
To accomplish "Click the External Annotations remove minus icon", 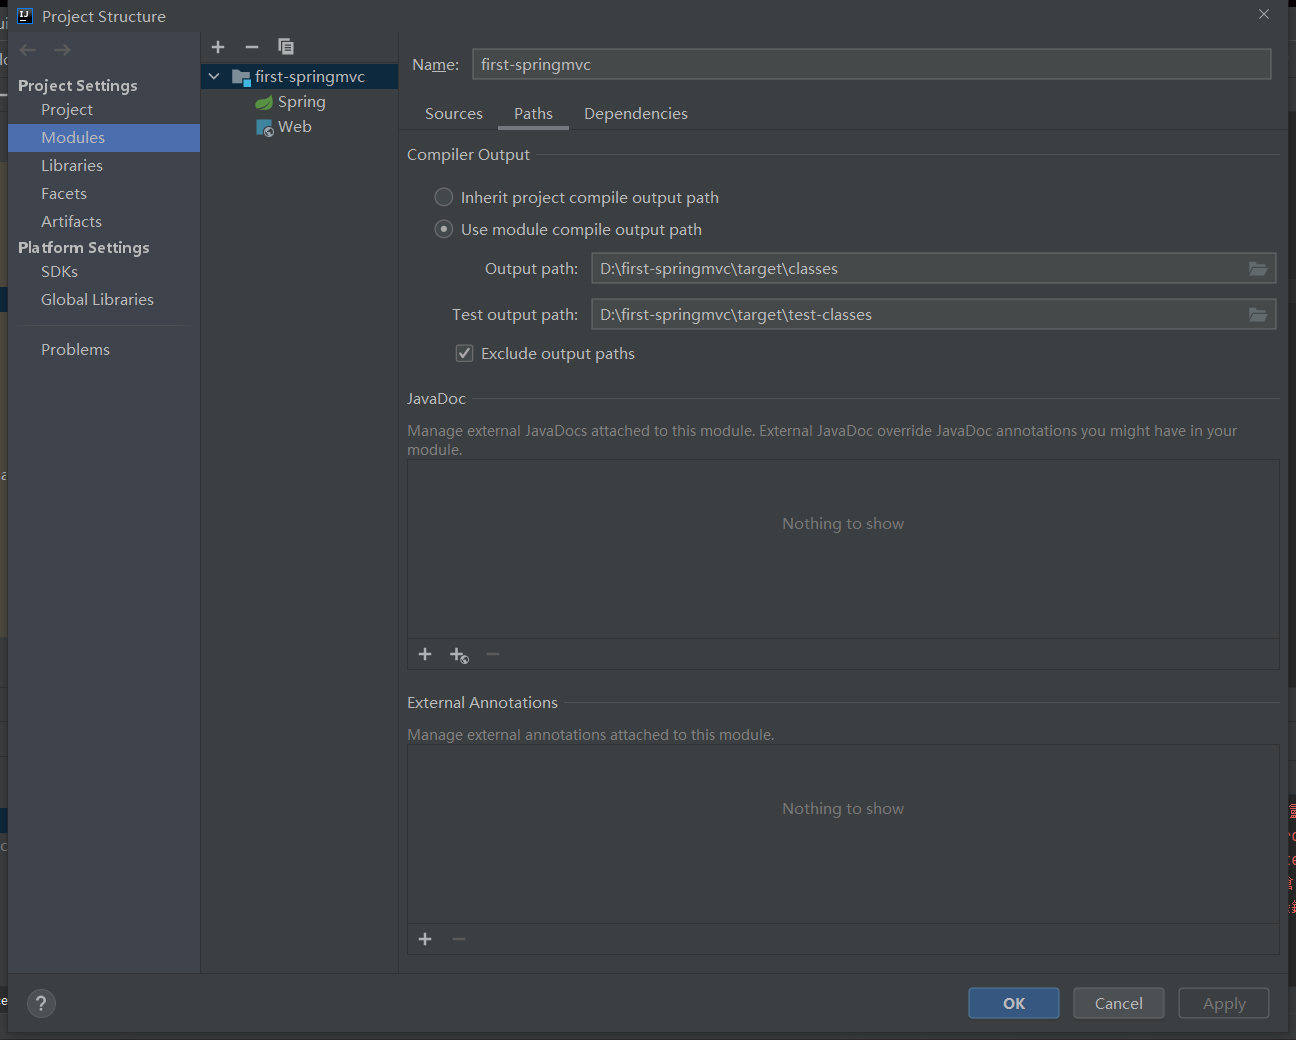I will [459, 939].
